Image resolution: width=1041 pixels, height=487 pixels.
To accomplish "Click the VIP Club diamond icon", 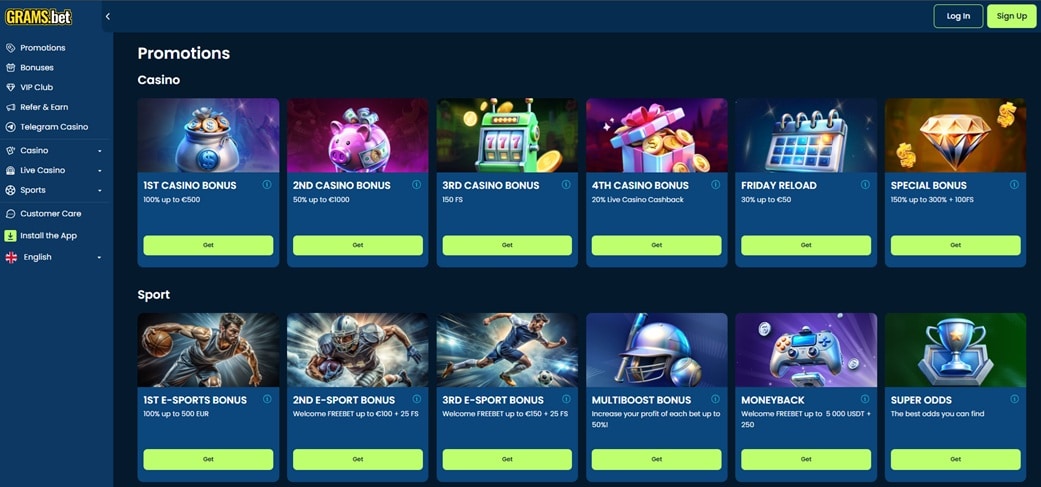I will (x=11, y=87).
